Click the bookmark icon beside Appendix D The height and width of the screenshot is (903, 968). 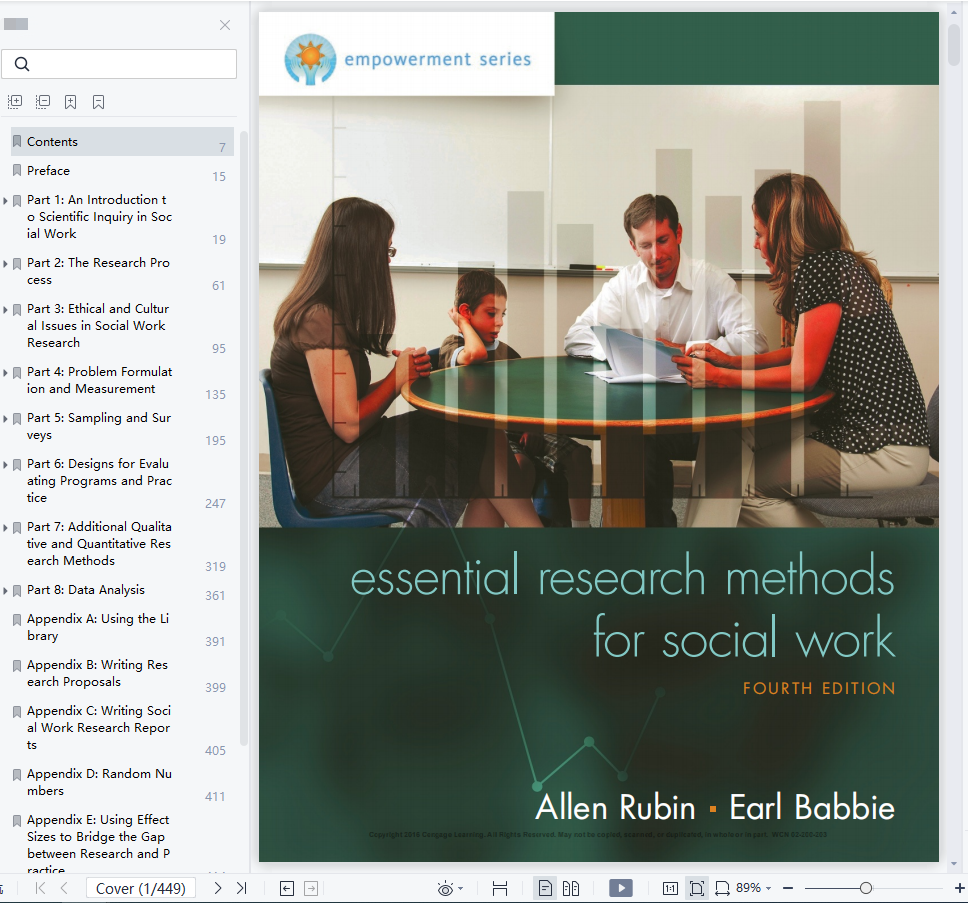coord(17,775)
